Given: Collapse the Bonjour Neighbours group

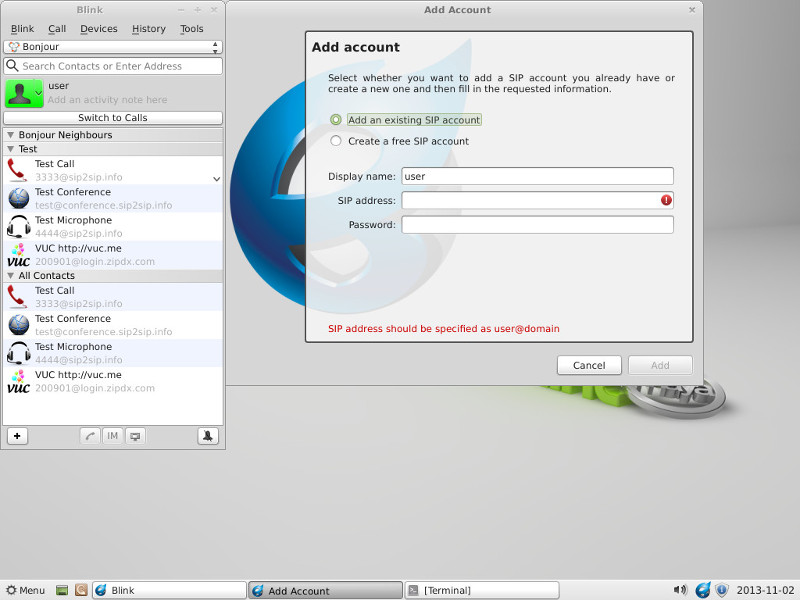Looking at the screenshot, I should (10, 135).
